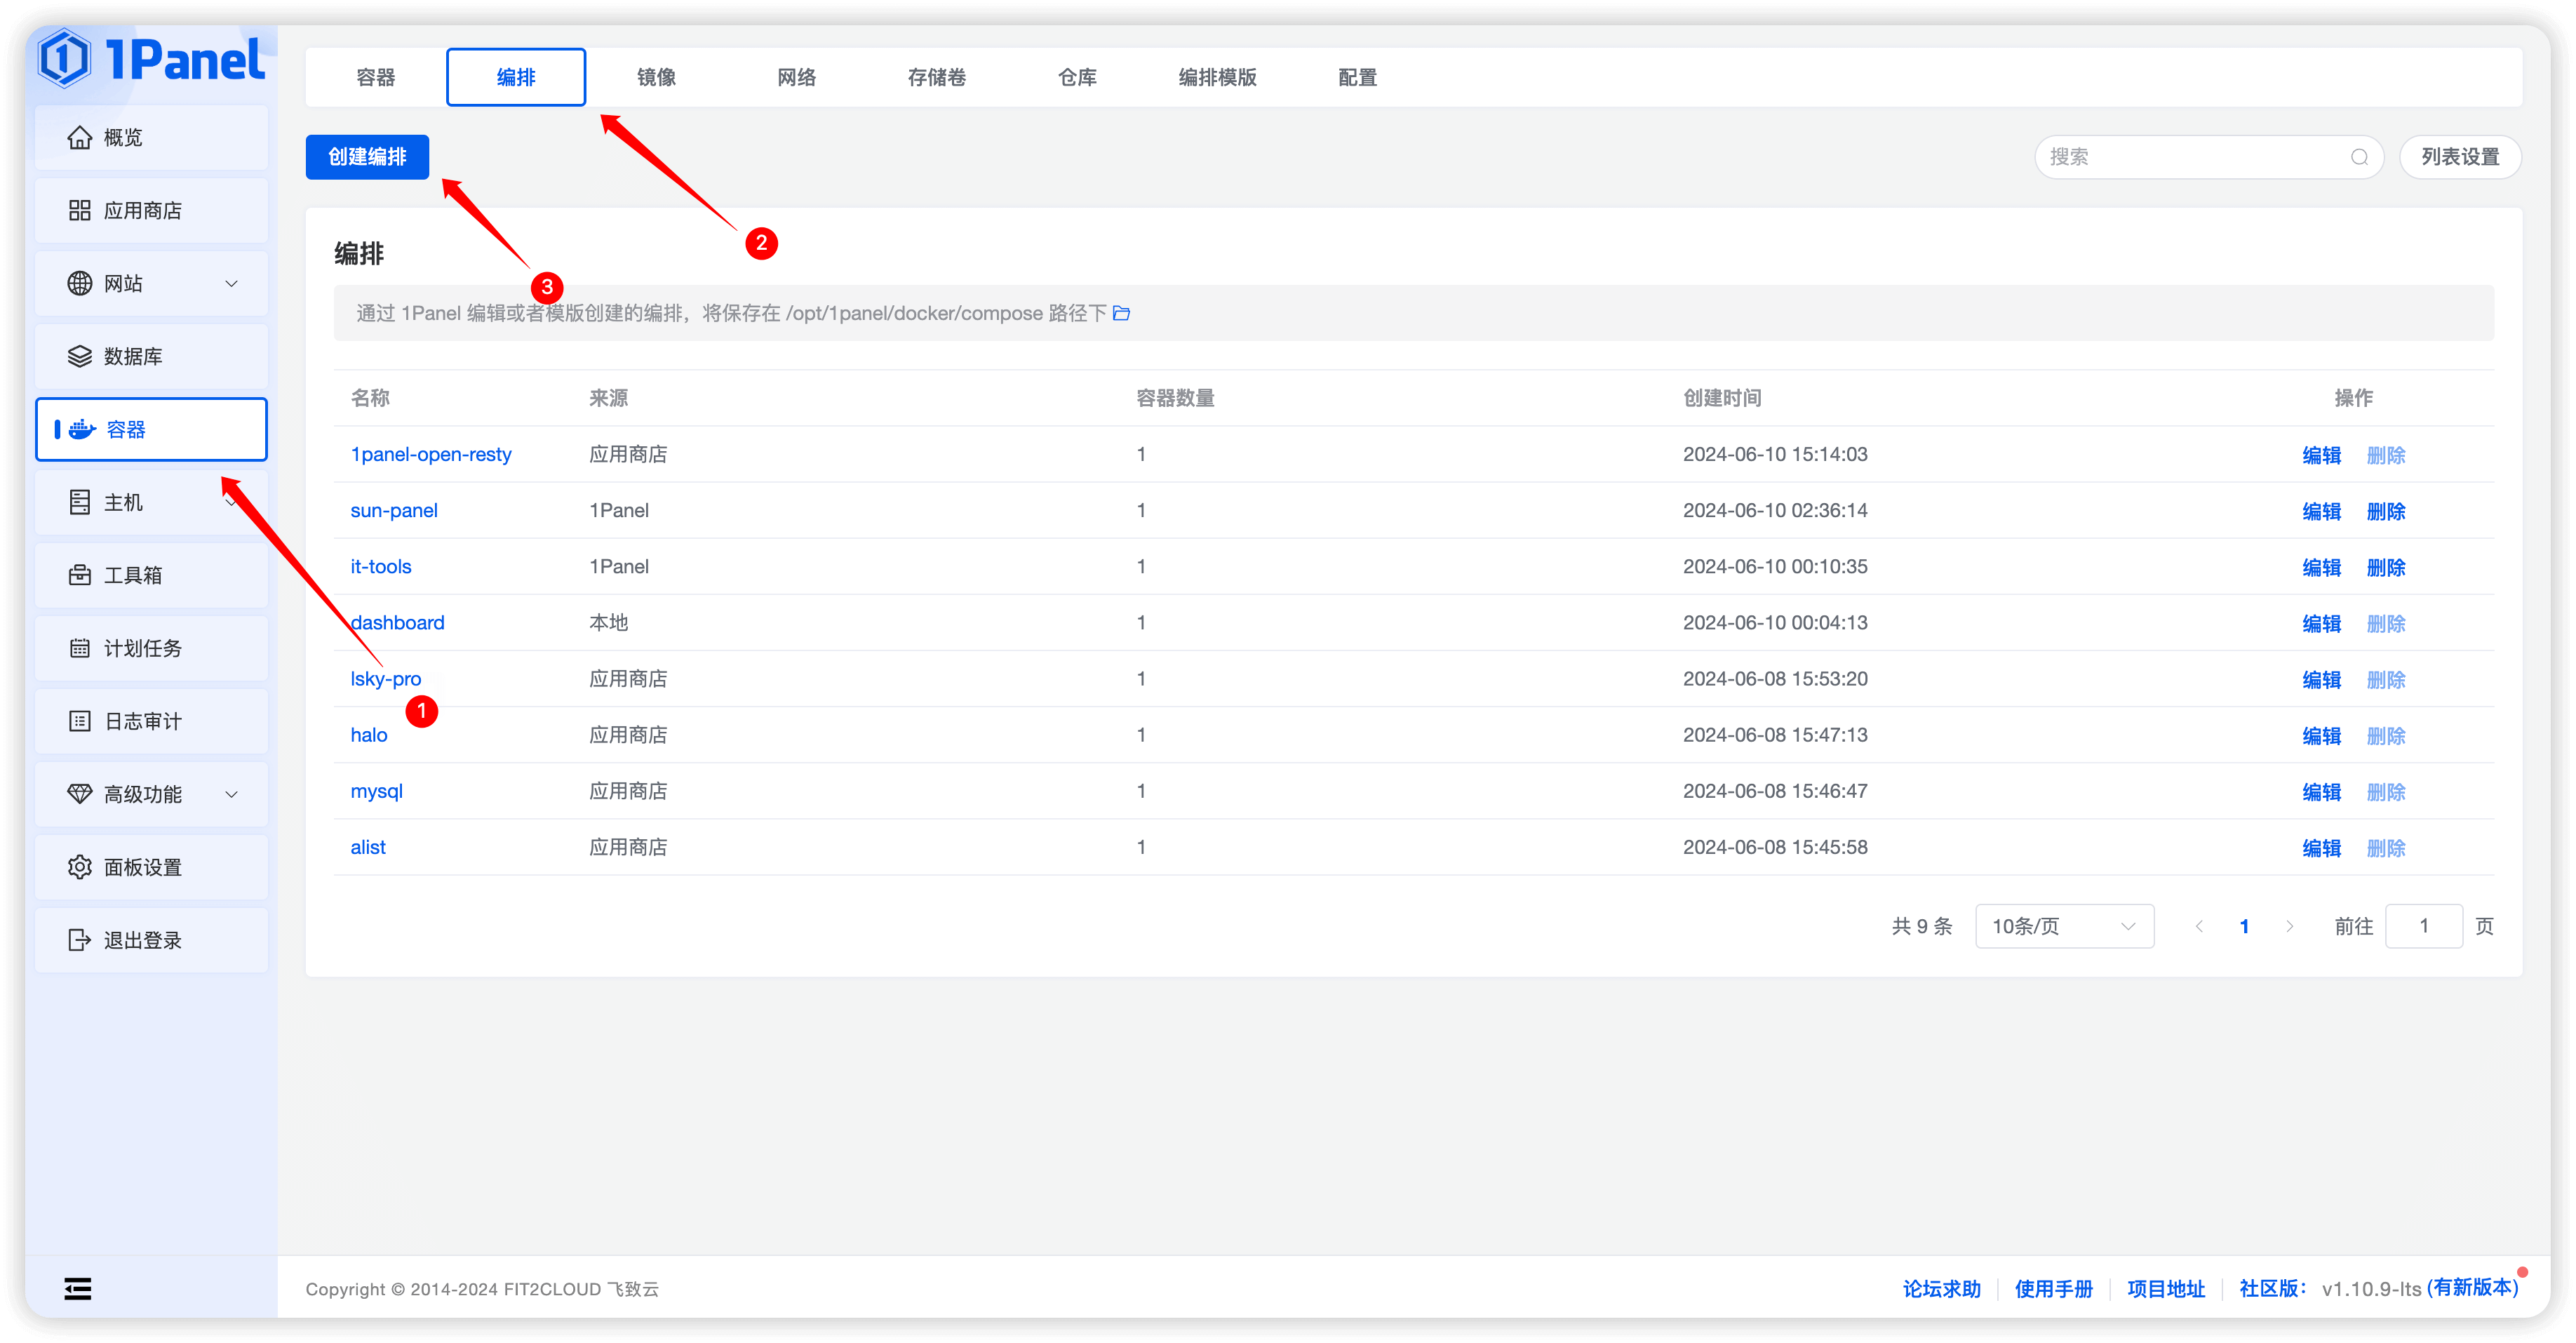Click the 面板设置 gear icon
The height and width of the screenshot is (1343, 2576).
79,867
